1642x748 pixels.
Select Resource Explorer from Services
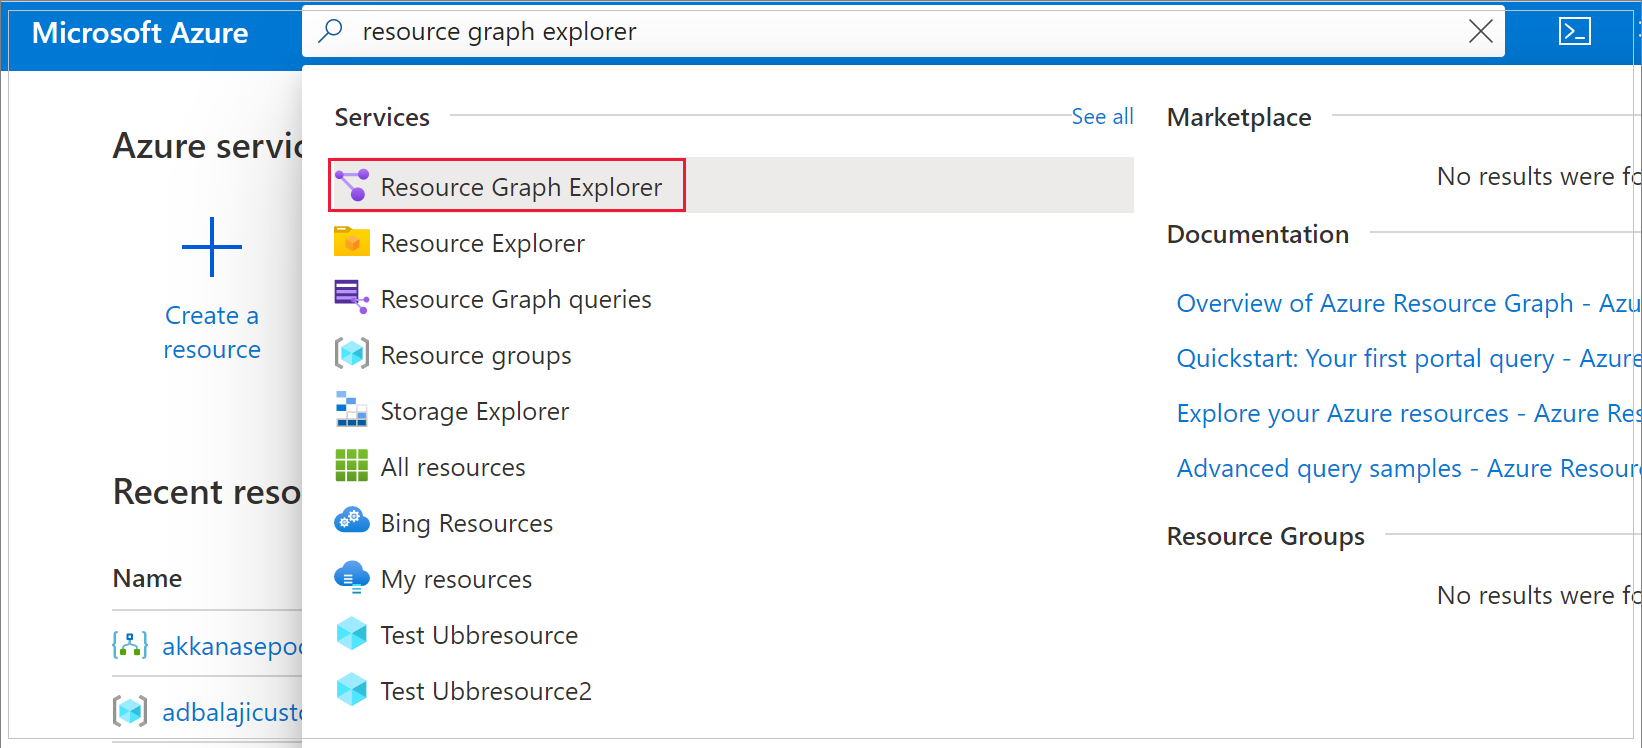(483, 243)
